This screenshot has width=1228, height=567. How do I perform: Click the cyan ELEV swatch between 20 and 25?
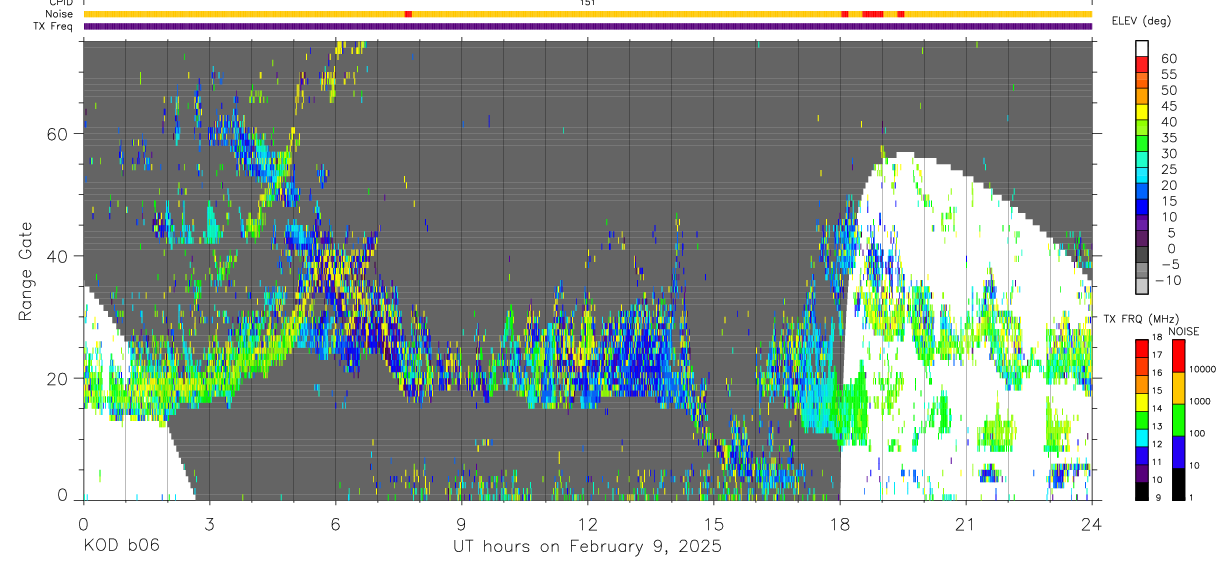tap(1142, 177)
